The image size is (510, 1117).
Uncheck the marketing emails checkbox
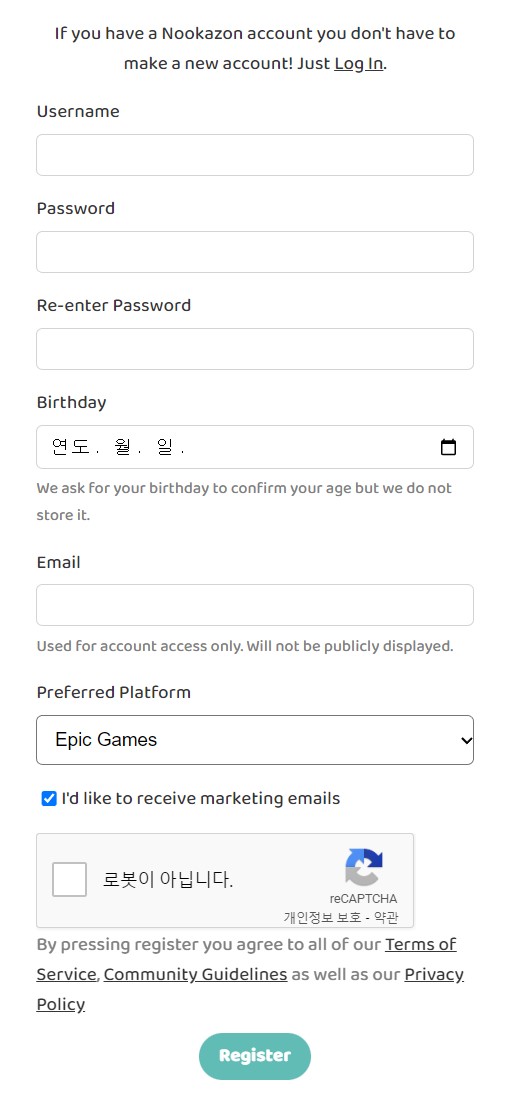point(49,799)
